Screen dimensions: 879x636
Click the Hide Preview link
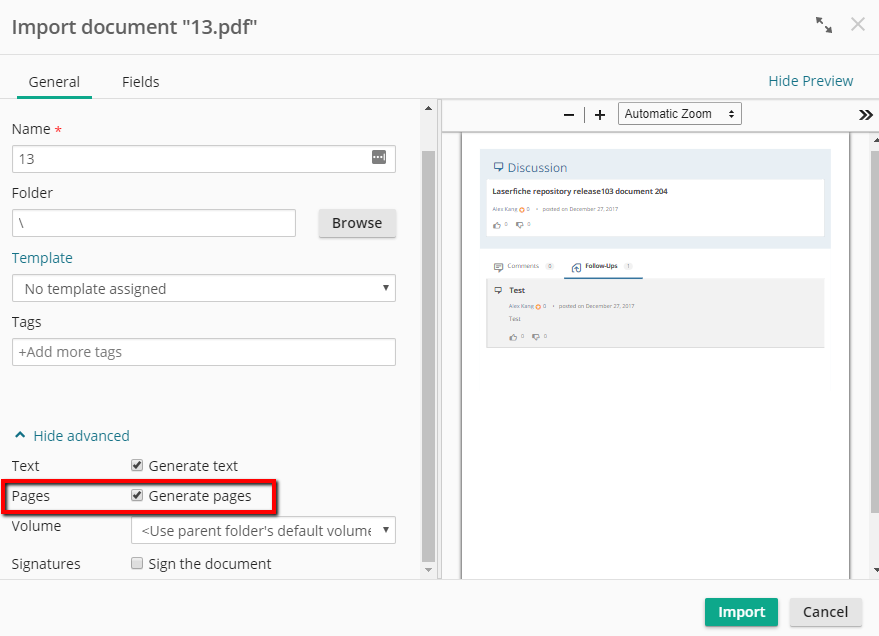click(810, 81)
